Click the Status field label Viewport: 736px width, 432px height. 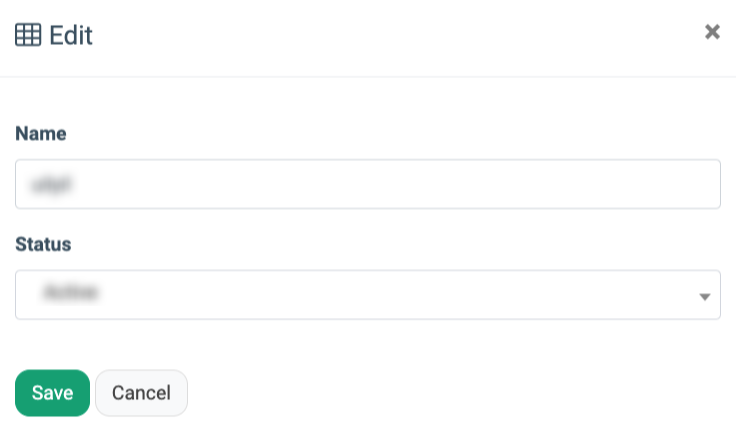pos(43,244)
